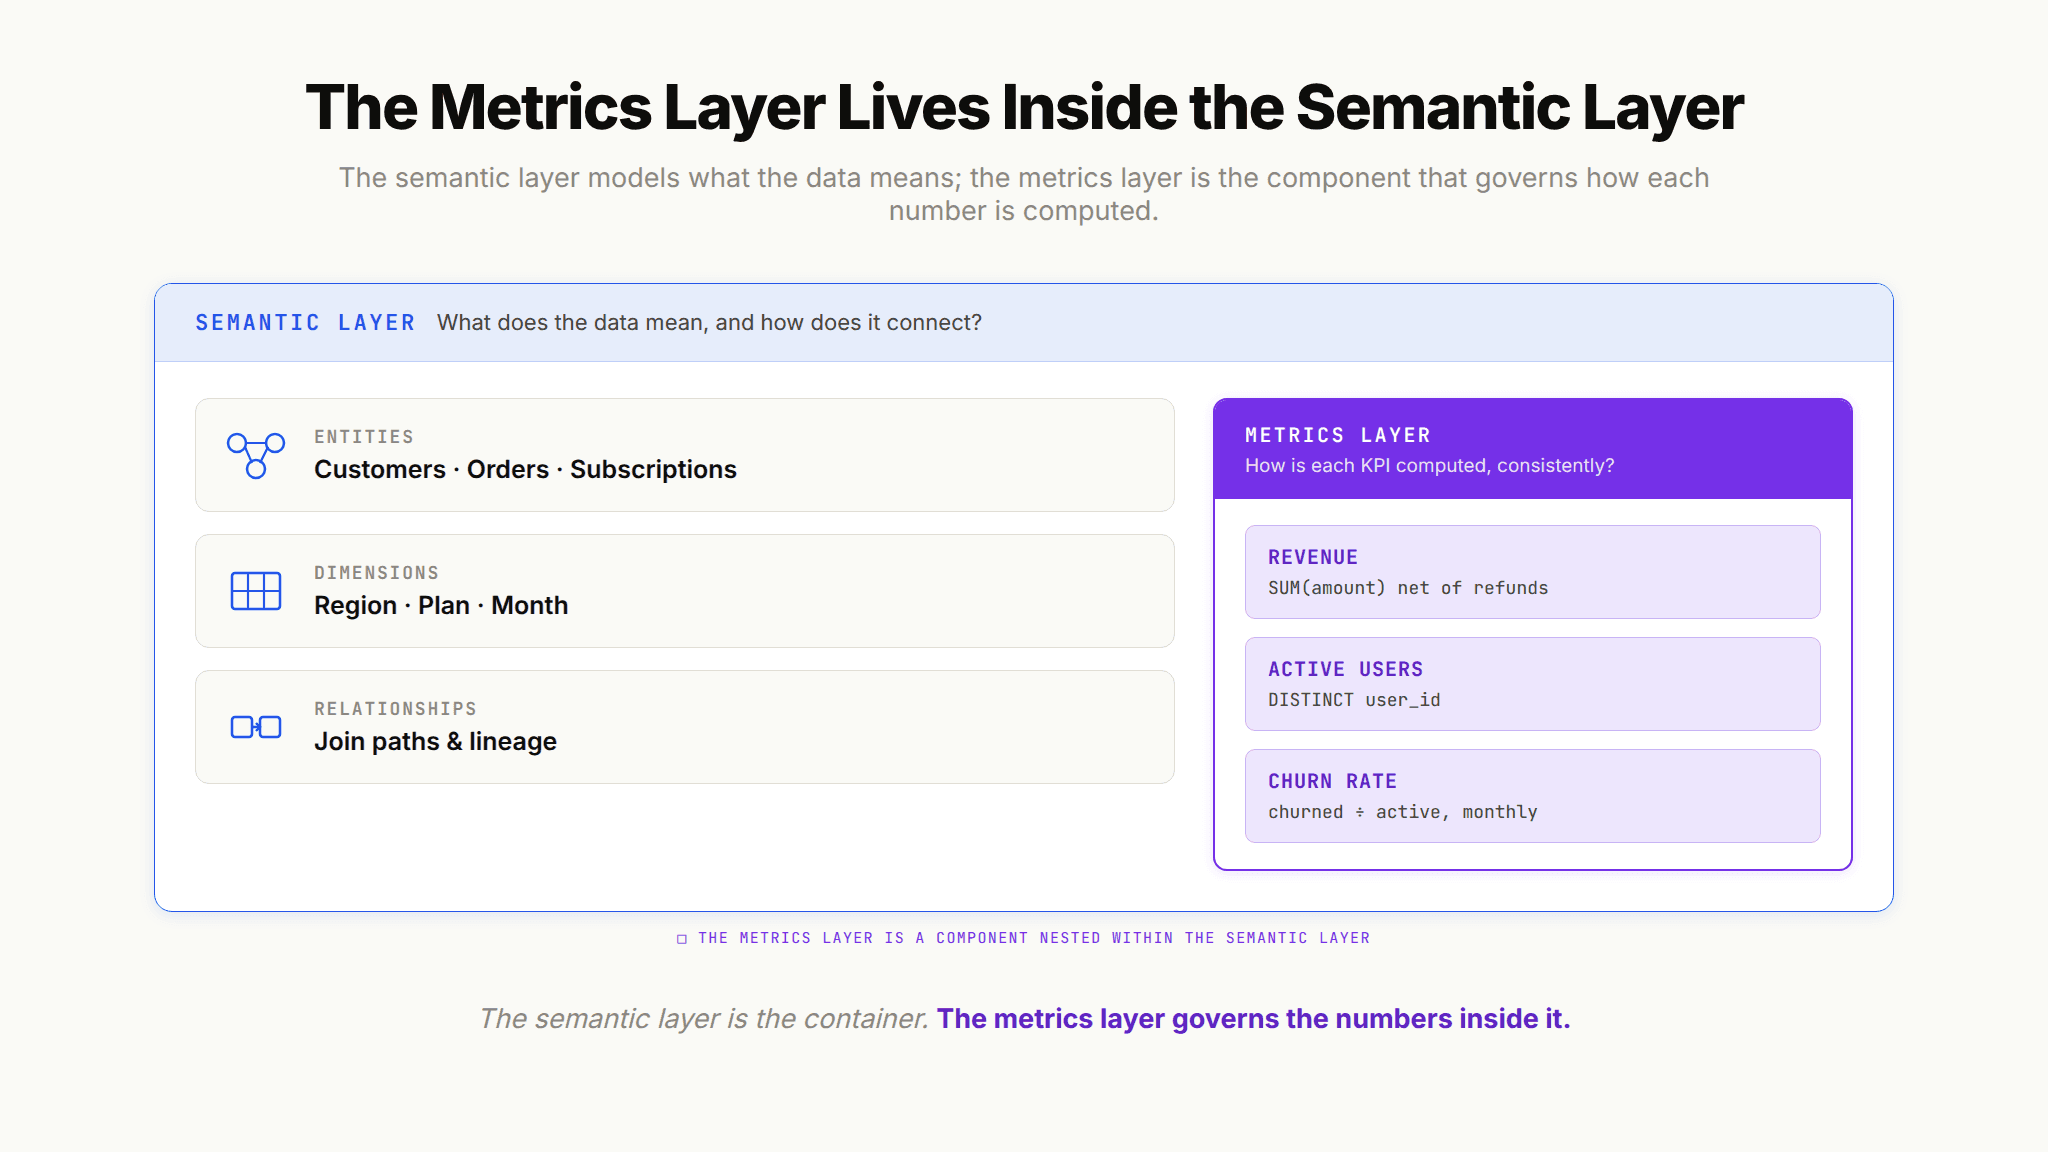The height and width of the screenshot is (1152, 2048).
Task: Click the METRICS LAYER header title
Action: coord(1338,435)
